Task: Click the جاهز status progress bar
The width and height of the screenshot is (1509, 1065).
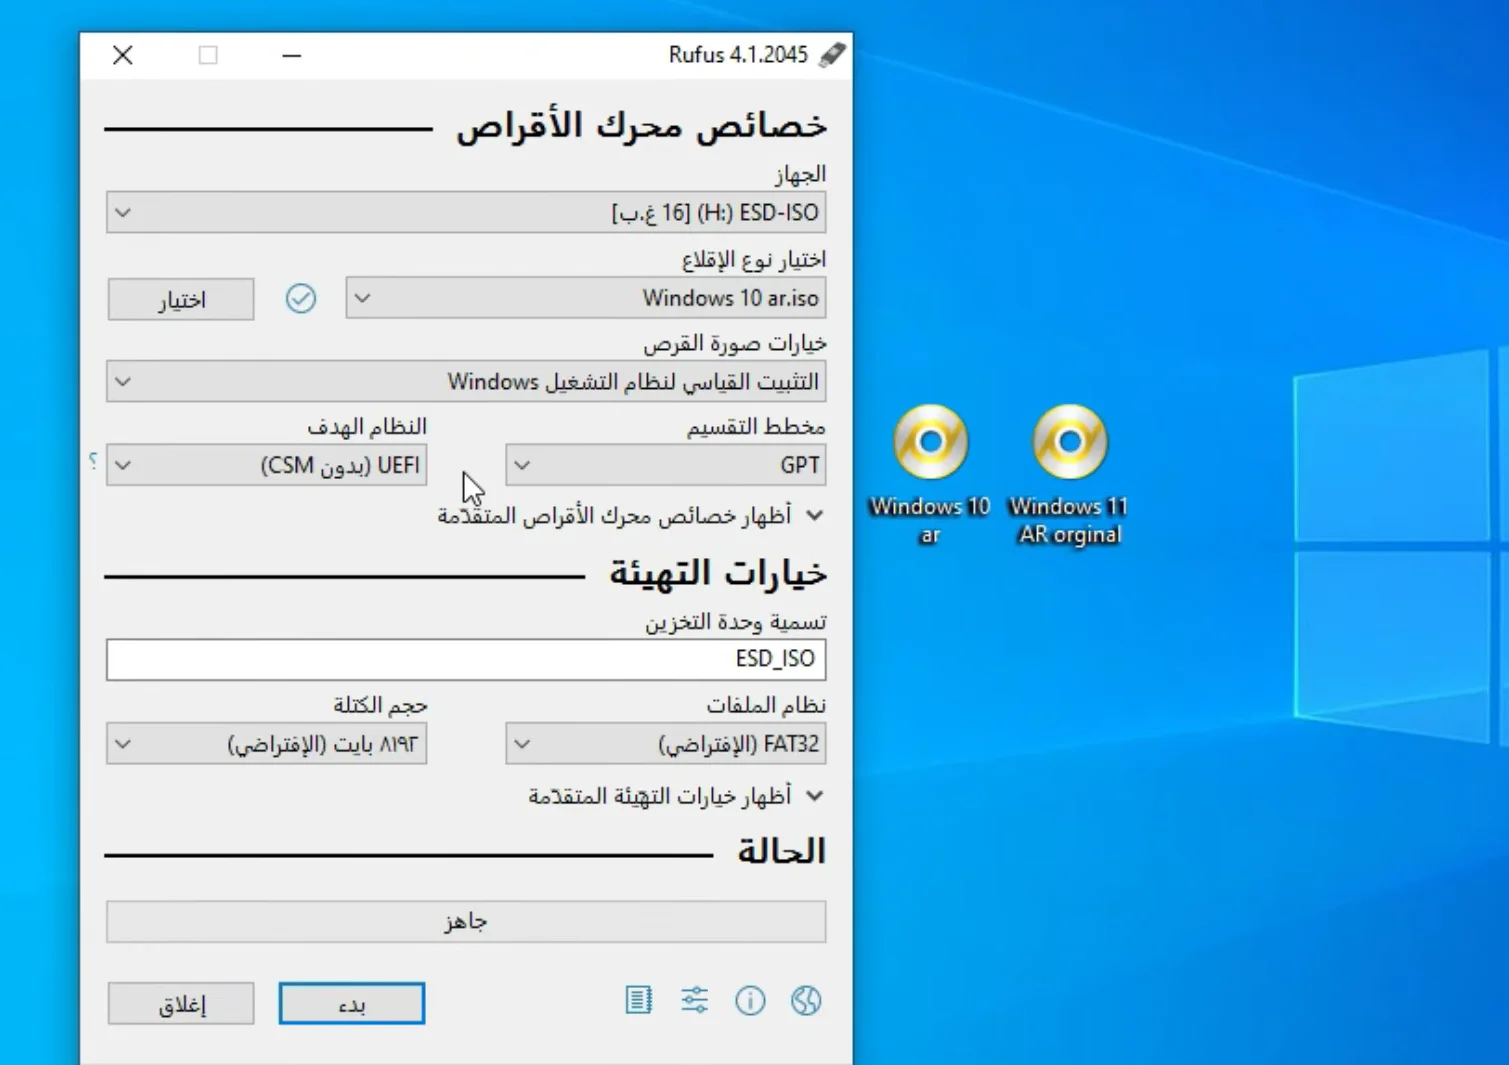Action: (x=466, y=921)
